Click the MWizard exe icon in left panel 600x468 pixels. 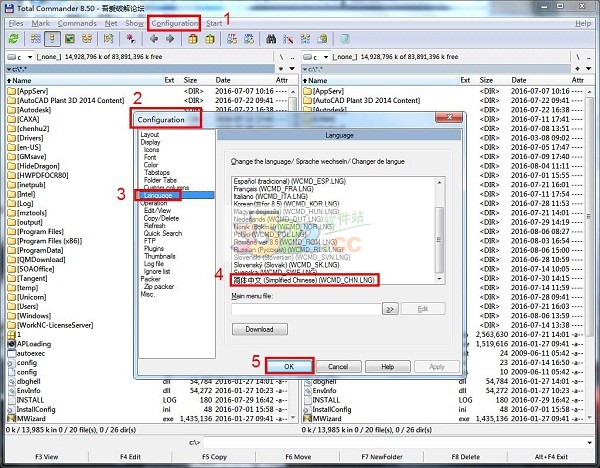[x=11, y=419]
